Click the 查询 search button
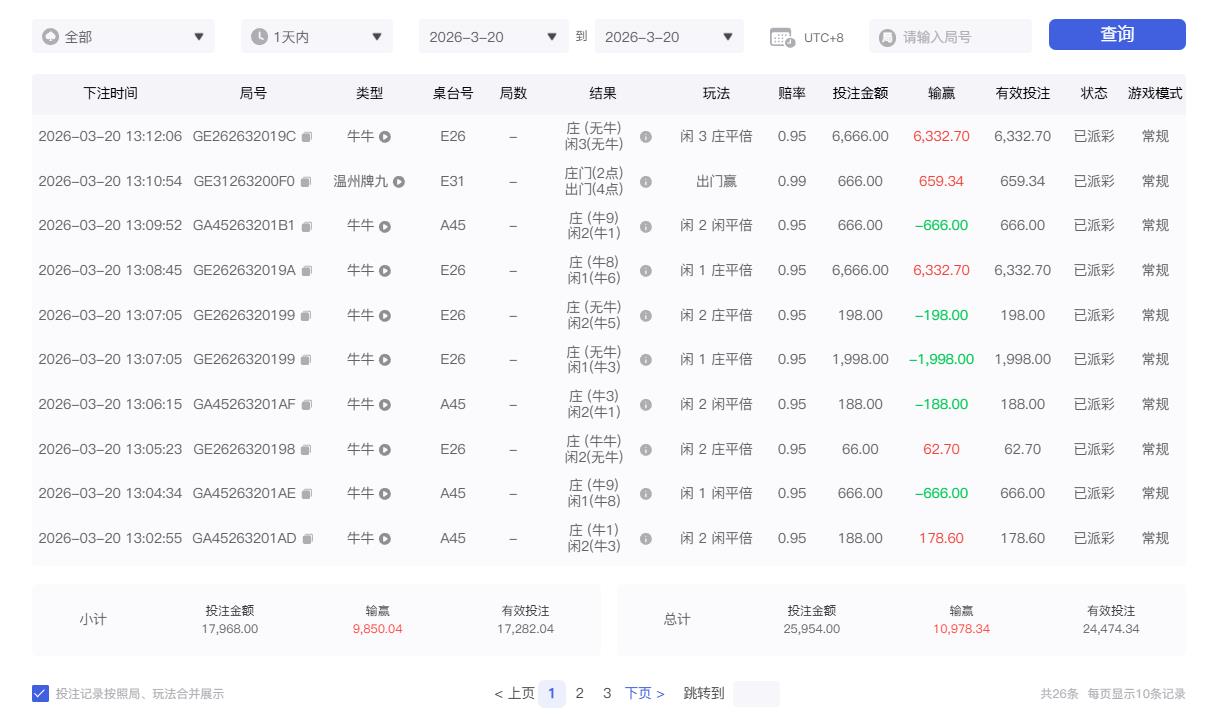This screenshot has height=719, width=1221. point(1117,35)
